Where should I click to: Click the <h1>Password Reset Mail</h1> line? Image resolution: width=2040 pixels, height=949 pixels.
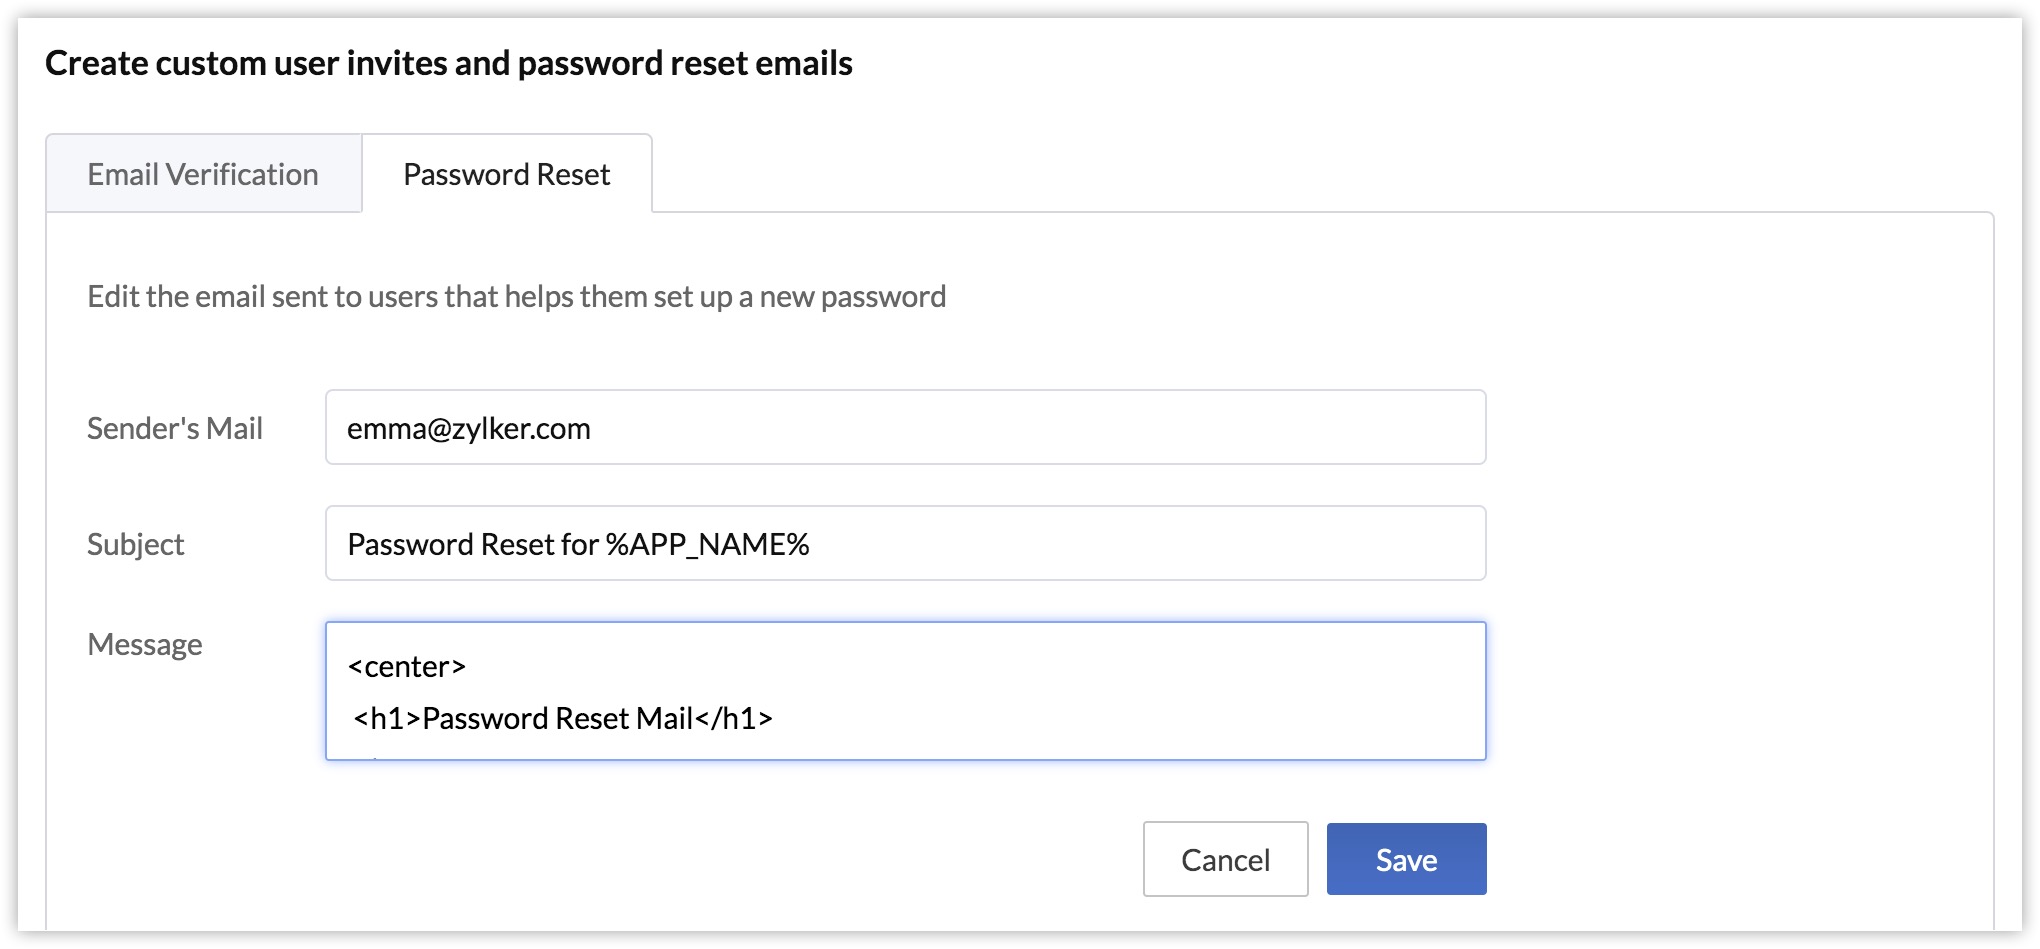[562, 719]
